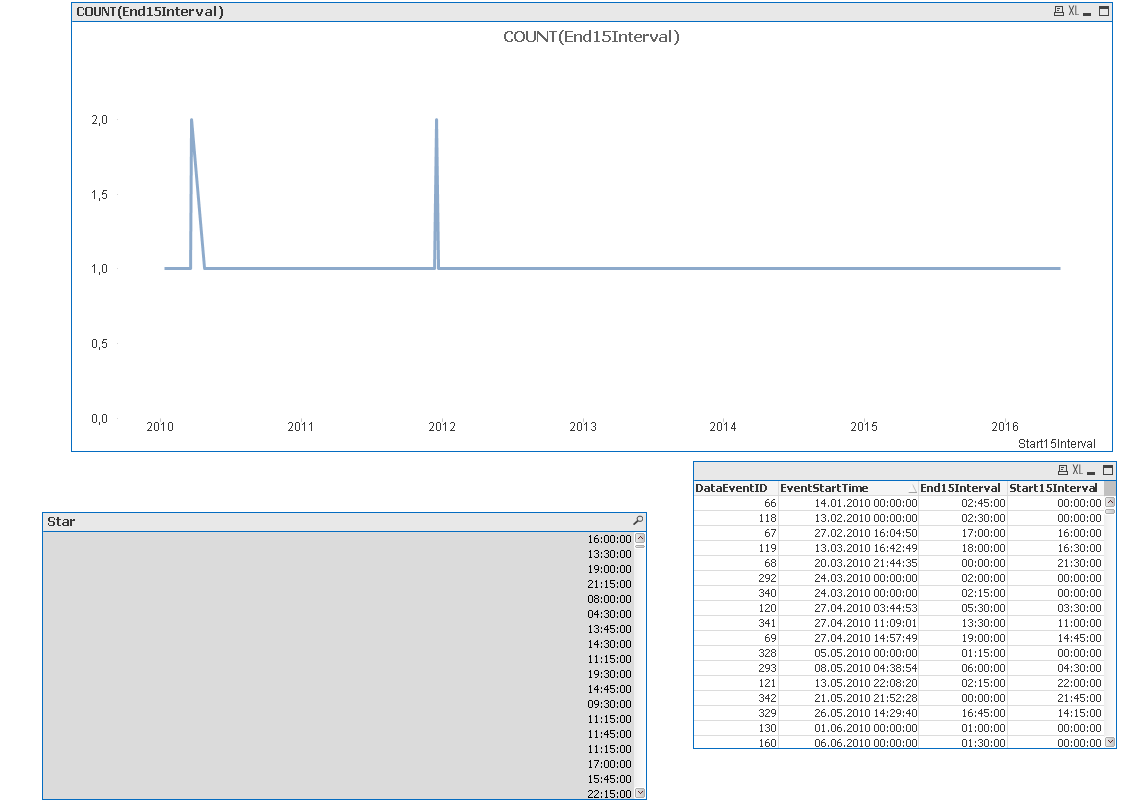This screenshot has width=1122, height=807.
Task: Select 19:30:00 in the Star list
Action: coord(338,675)
